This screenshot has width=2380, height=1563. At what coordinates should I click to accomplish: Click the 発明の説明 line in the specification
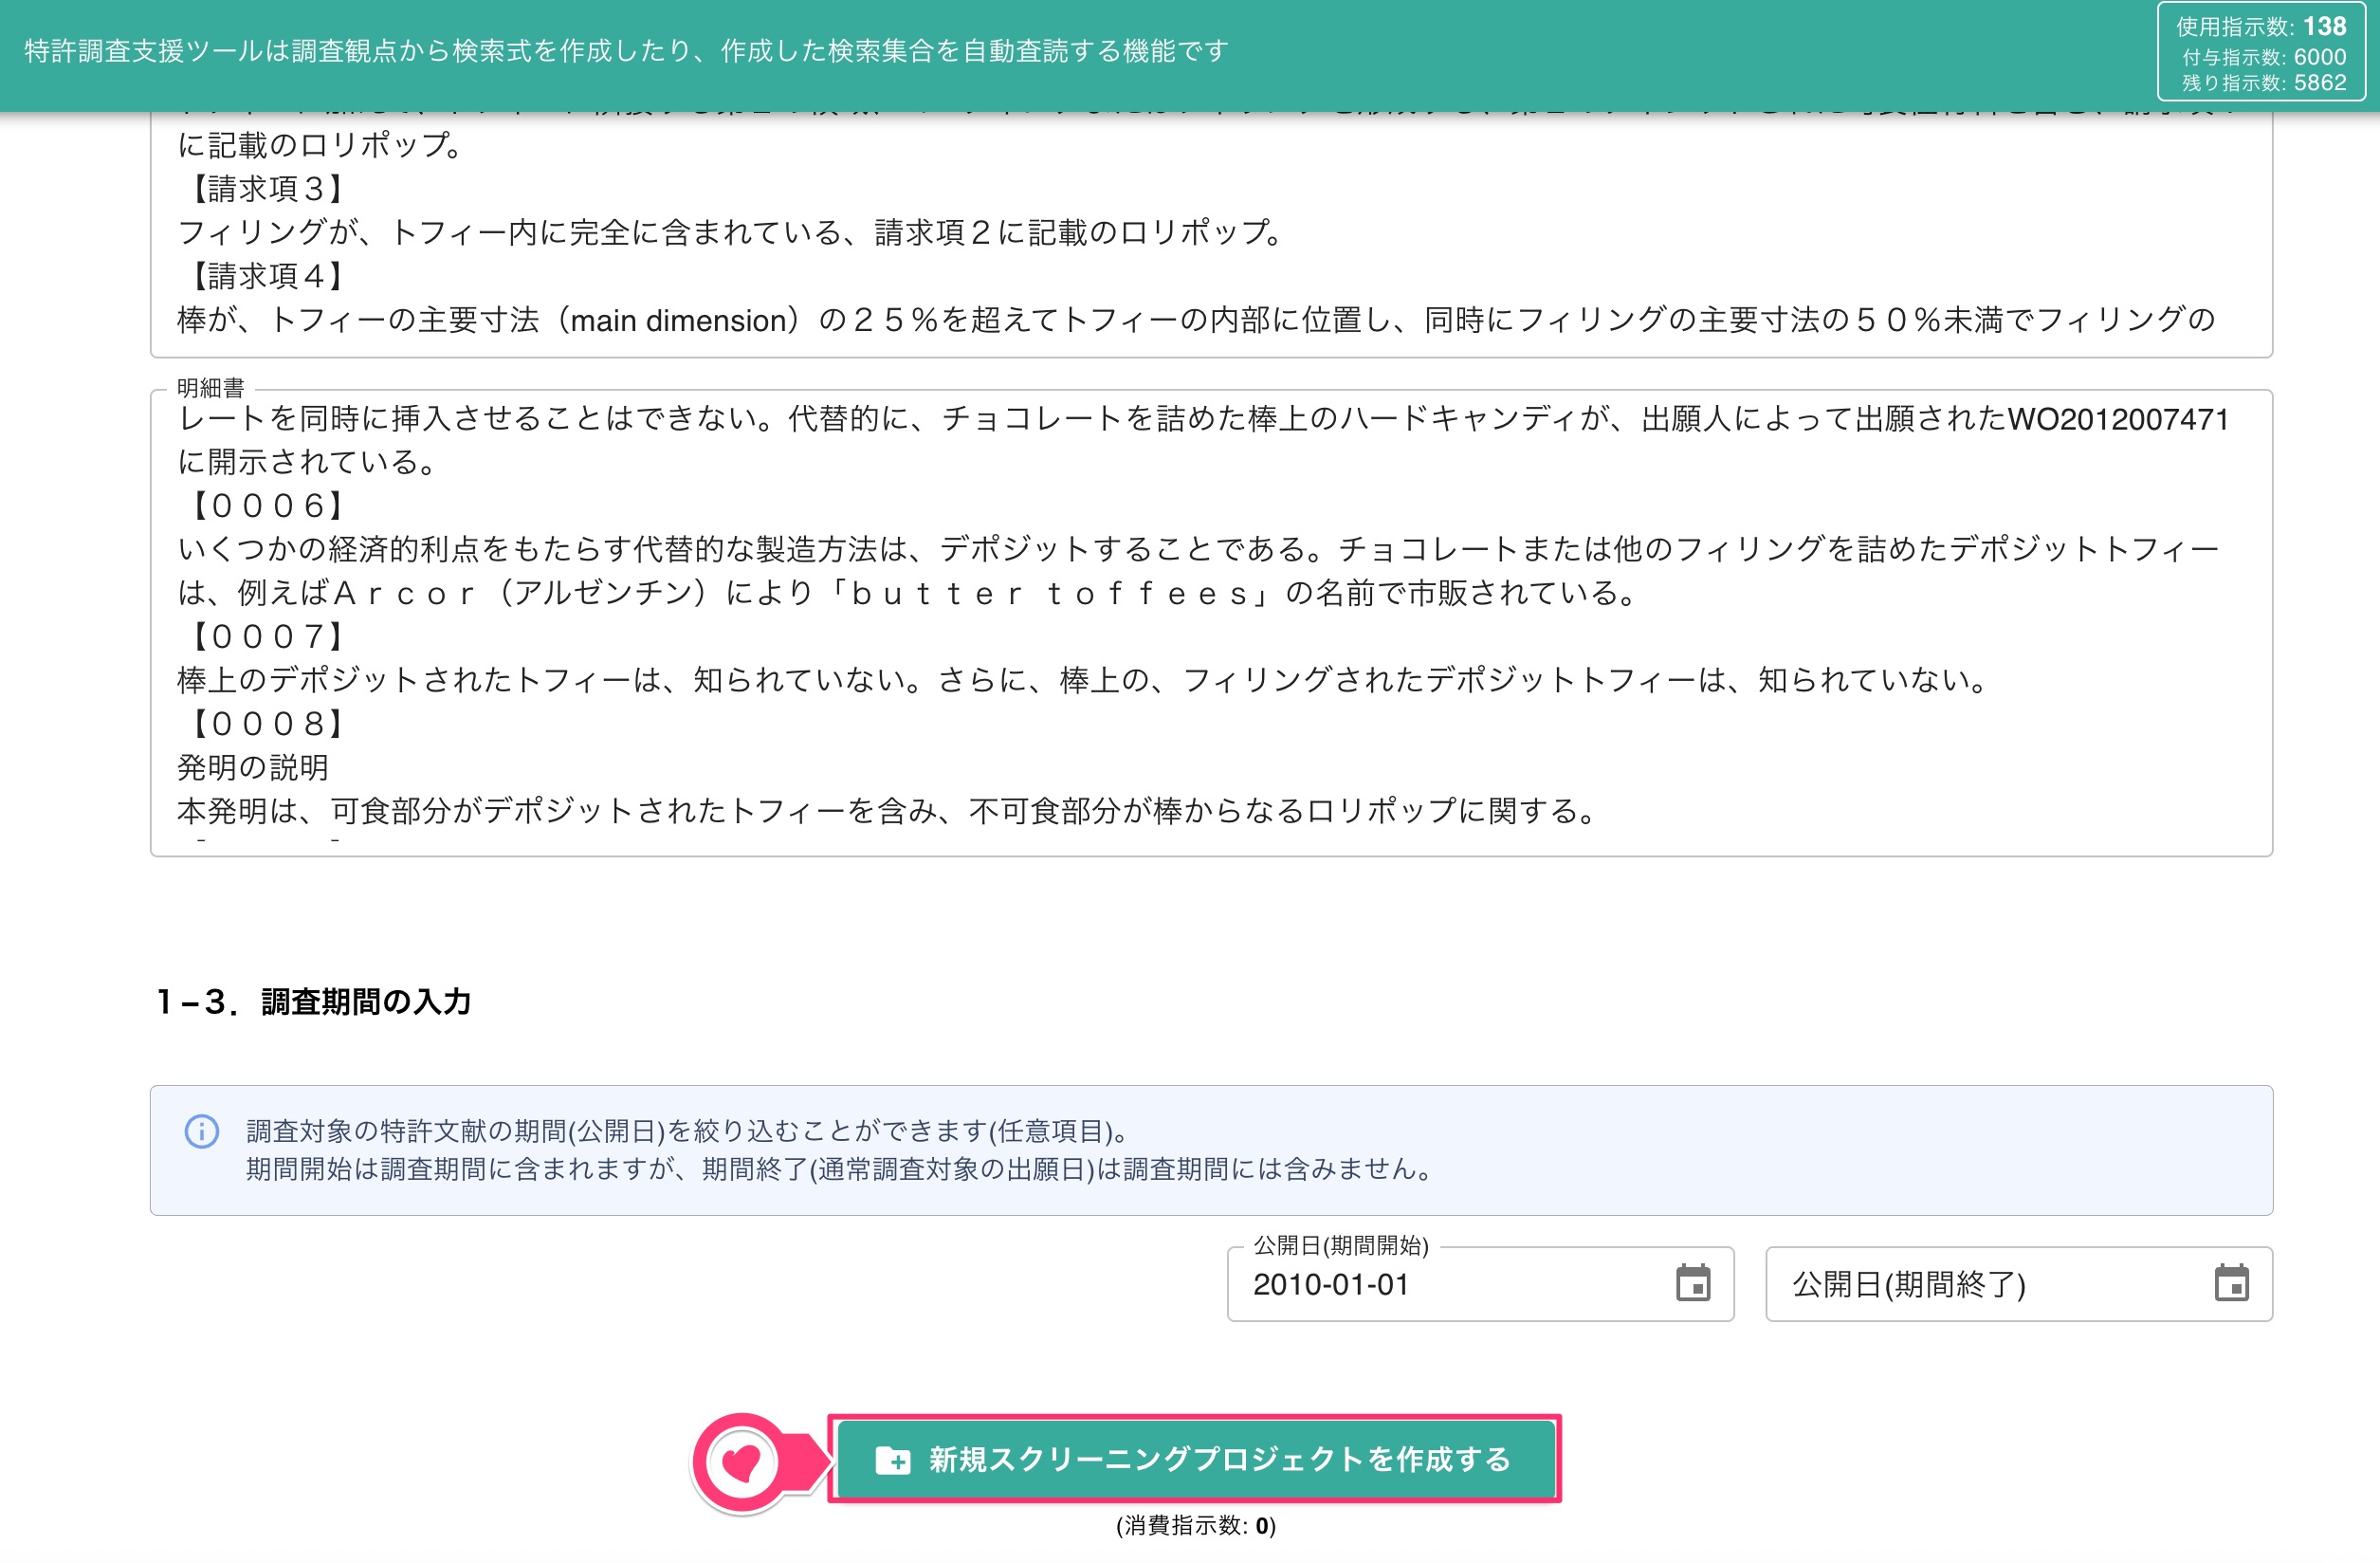pos(253,768)
